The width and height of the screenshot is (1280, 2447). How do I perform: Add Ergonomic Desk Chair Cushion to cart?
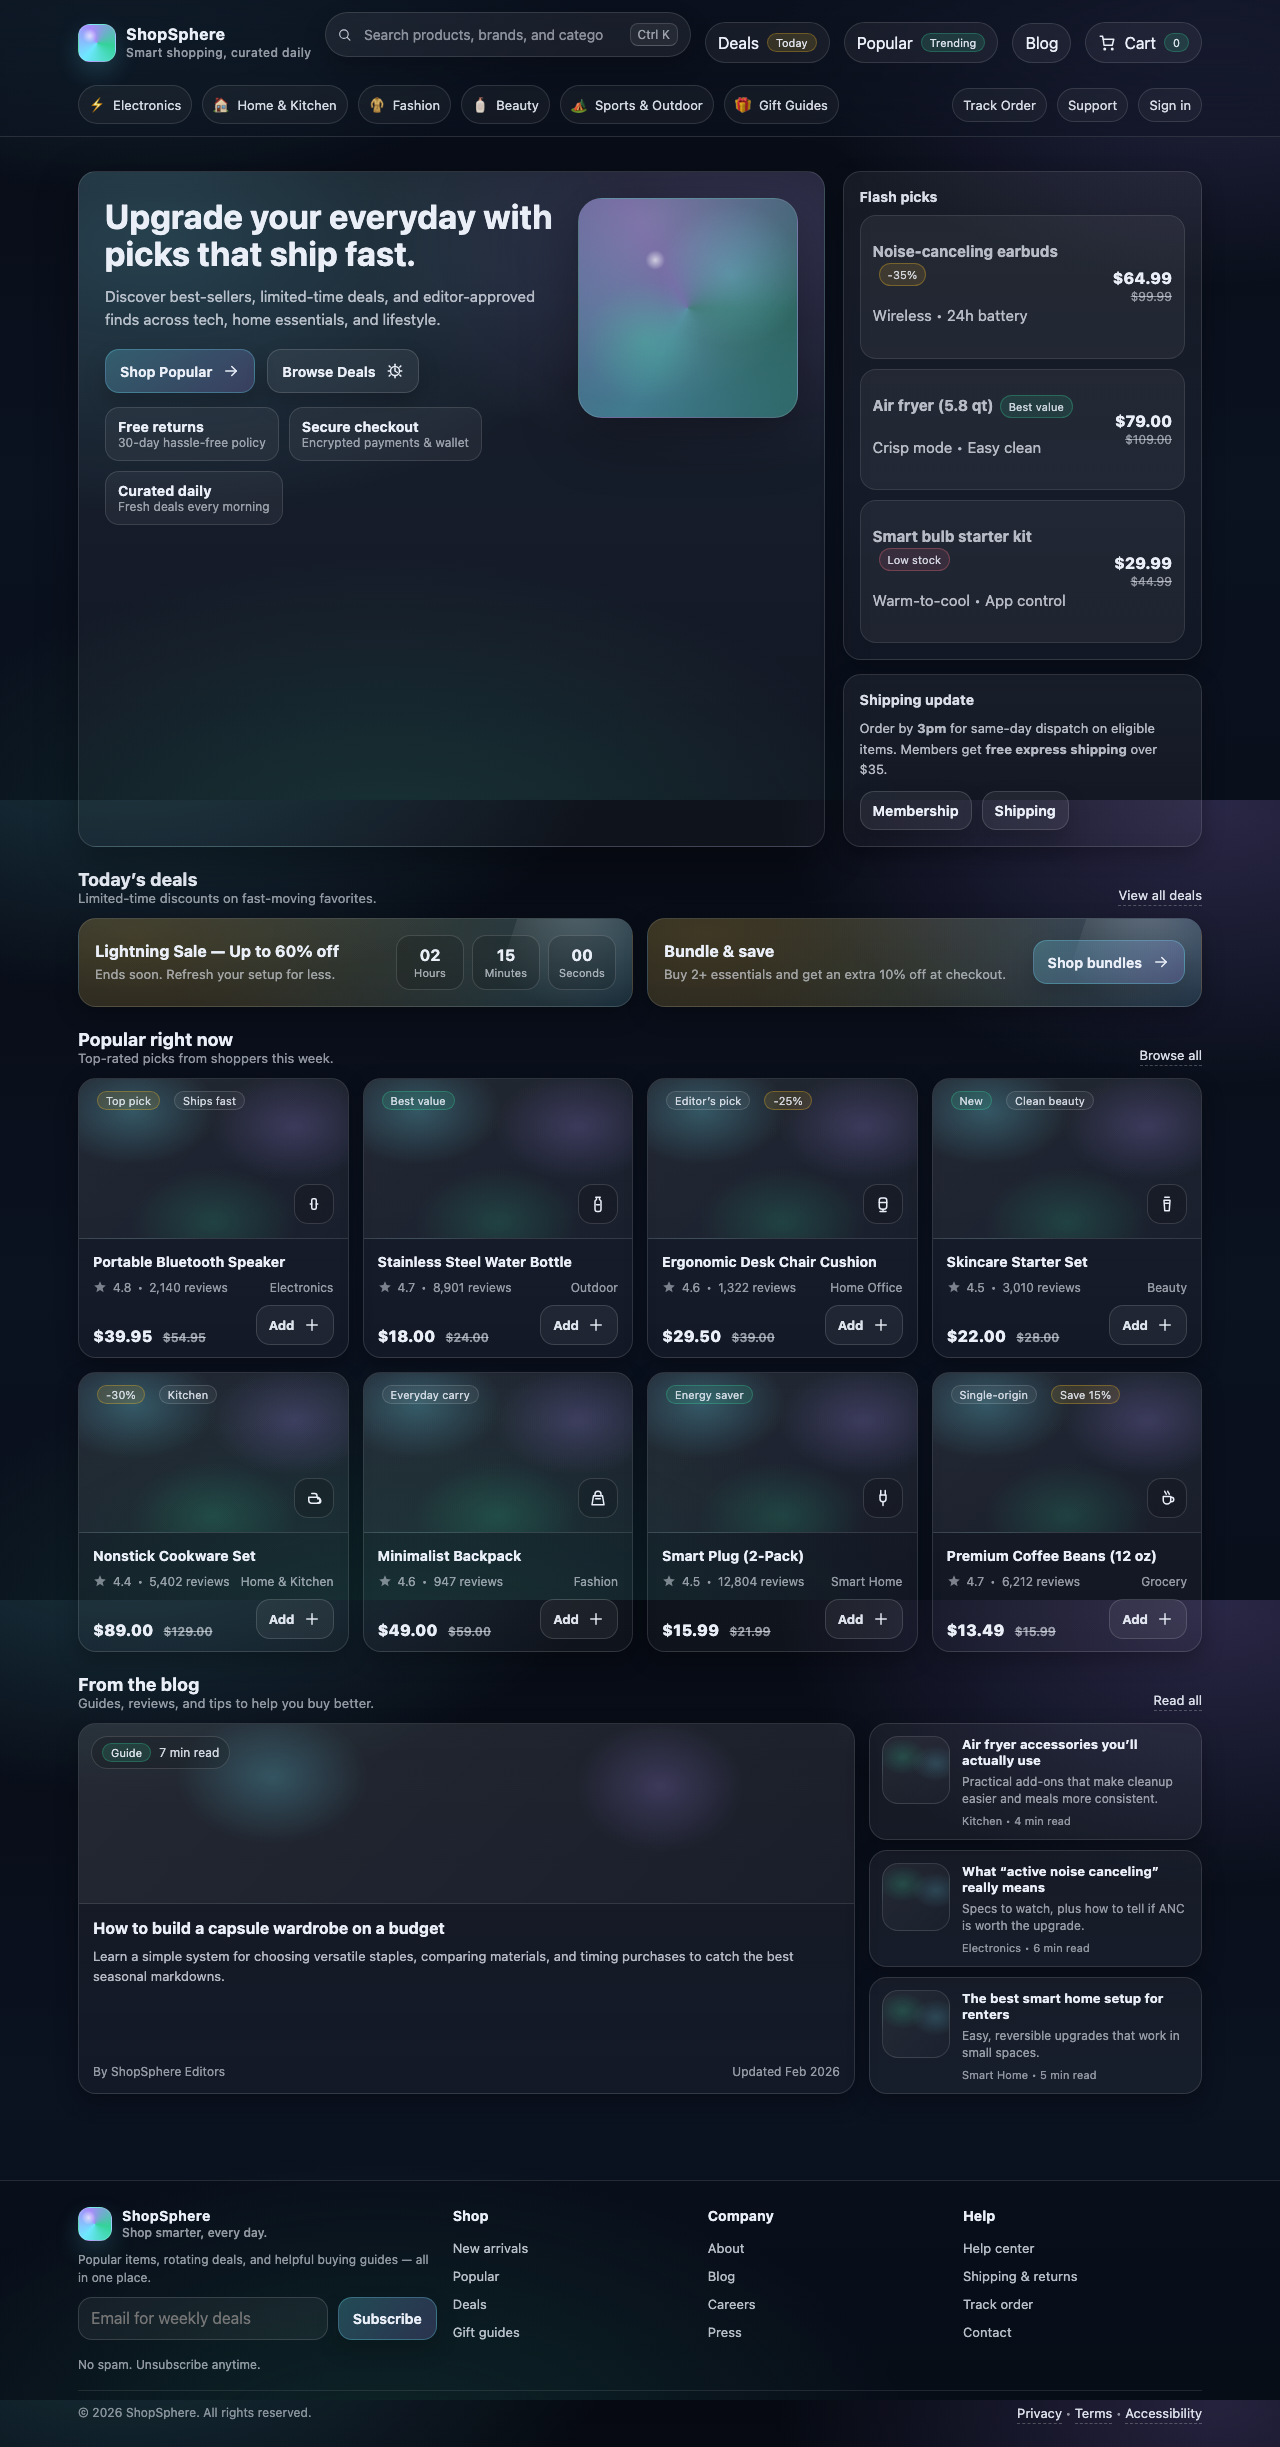click(863, 1325)
